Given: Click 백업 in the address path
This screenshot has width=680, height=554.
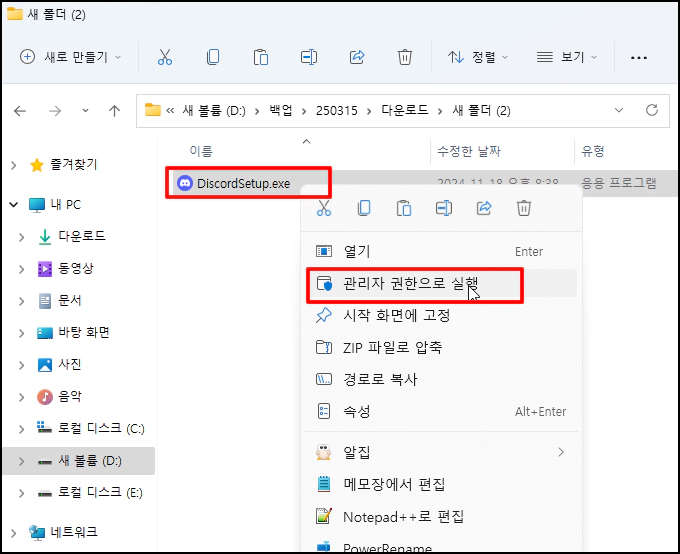Looking at the screenshot, I should point(281,111).
